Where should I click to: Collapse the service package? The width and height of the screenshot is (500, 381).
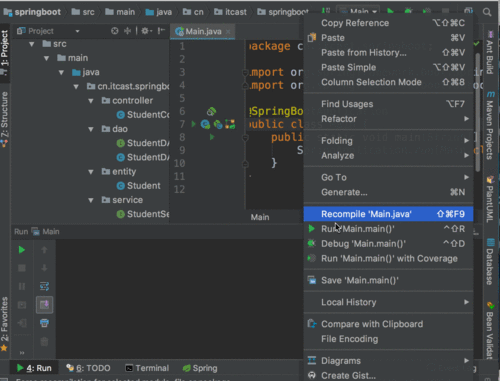[91, 200]
